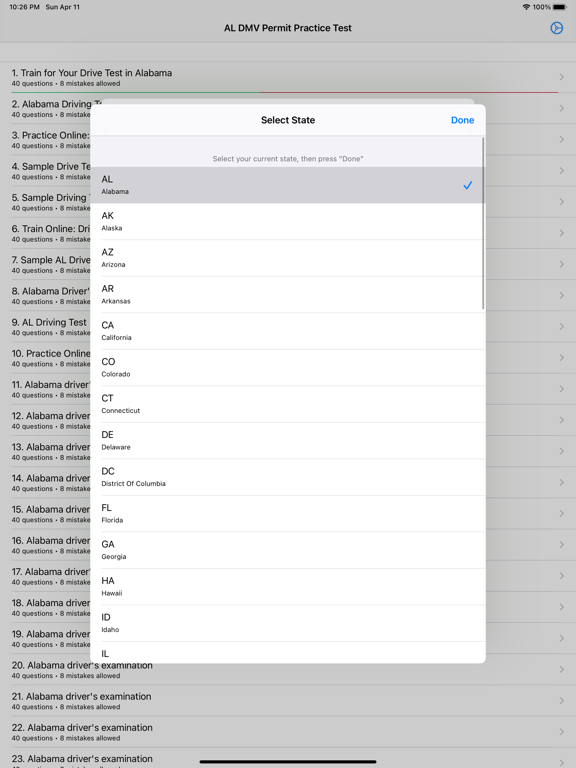Click the Select State dialog scrollbar
Screen dimensions: 576x768
point(483,223)
